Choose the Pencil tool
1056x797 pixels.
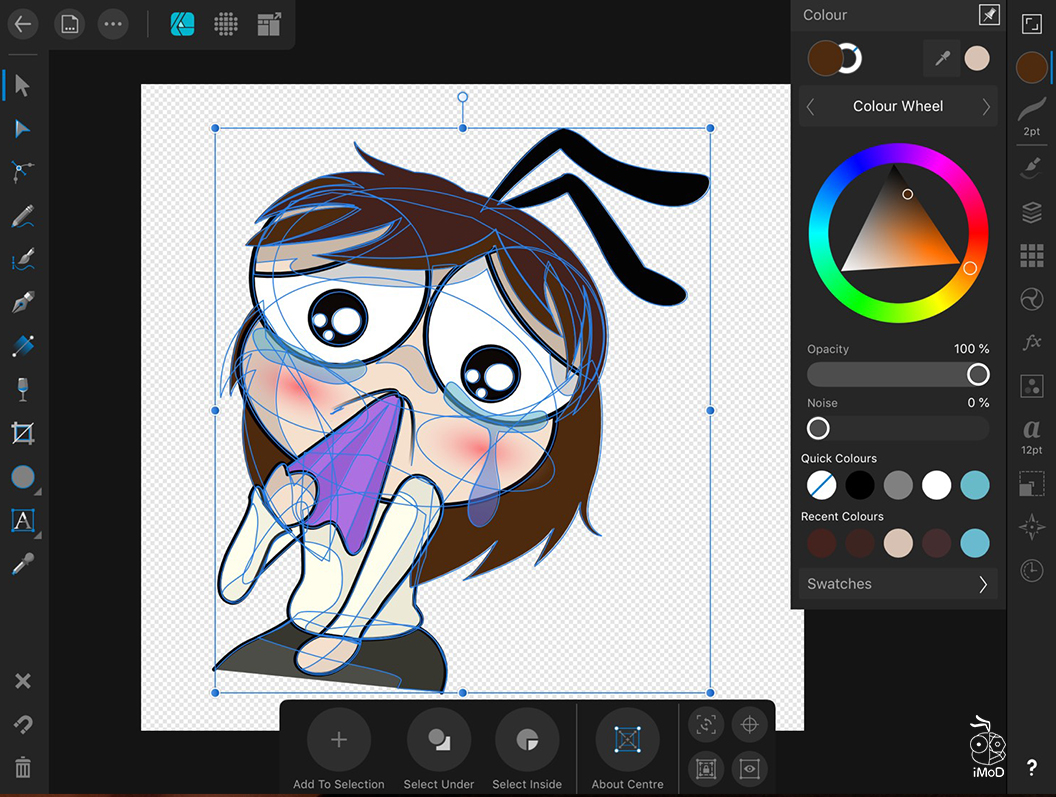click(22, 216)
